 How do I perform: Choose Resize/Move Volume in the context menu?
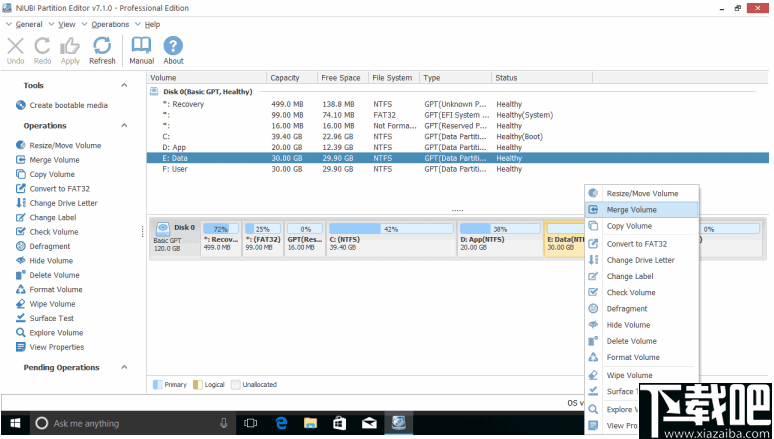(642, 194)
